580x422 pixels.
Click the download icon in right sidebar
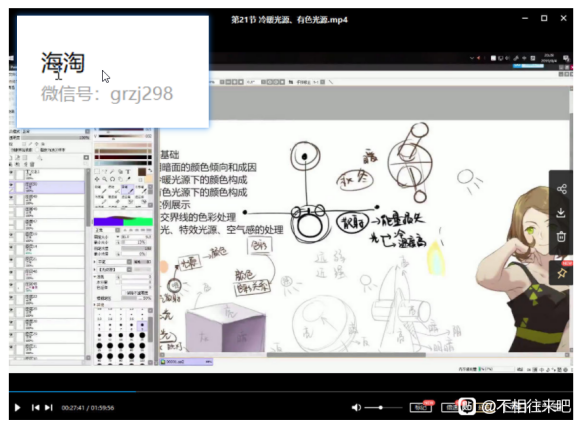[561, 213]
